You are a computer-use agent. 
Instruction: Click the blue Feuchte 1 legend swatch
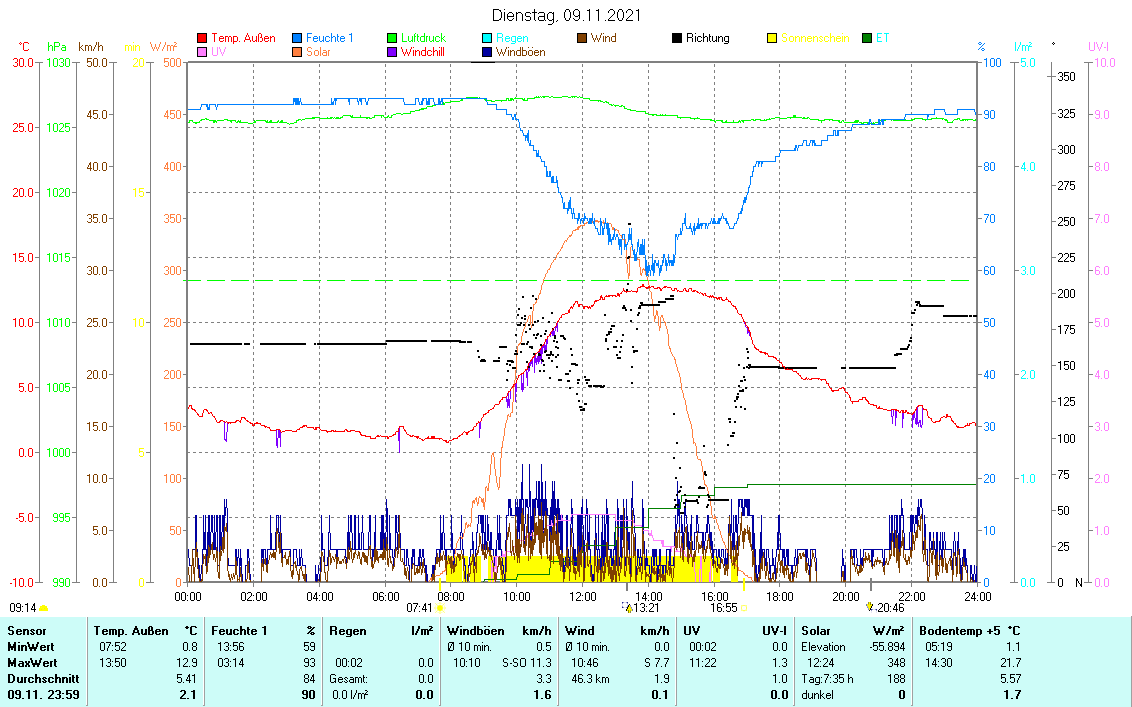click(297, 38)
